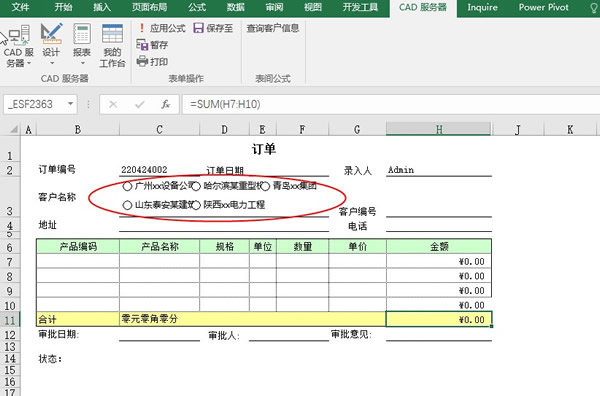This screenshot has width=600, height=396.
Task: Click the 状态 status label
Action: [x=50, y=359]
